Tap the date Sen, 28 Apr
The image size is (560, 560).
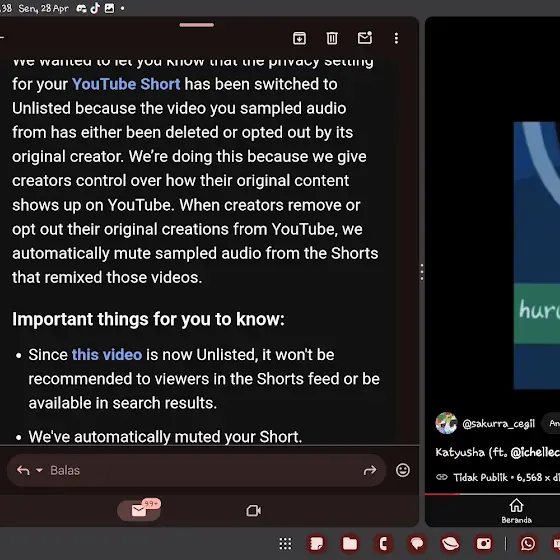(x=43, y=9)
